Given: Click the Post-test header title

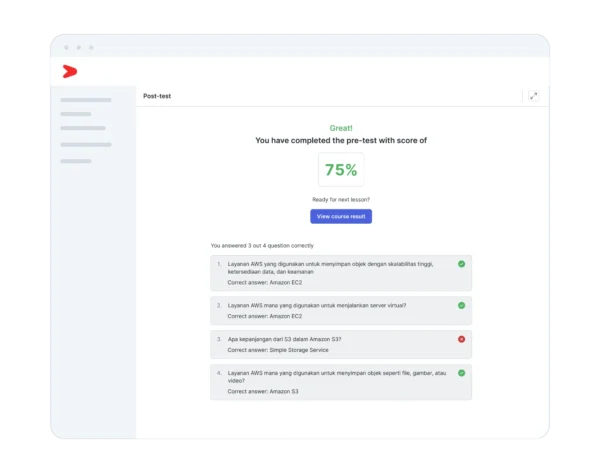Looking at the screenshot, I should click(157, 97).
